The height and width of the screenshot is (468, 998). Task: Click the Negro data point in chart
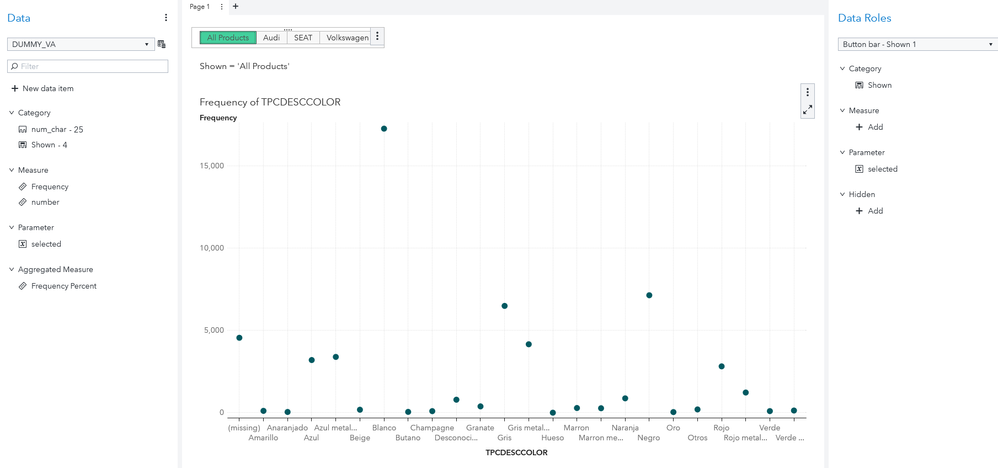(649, 295)
